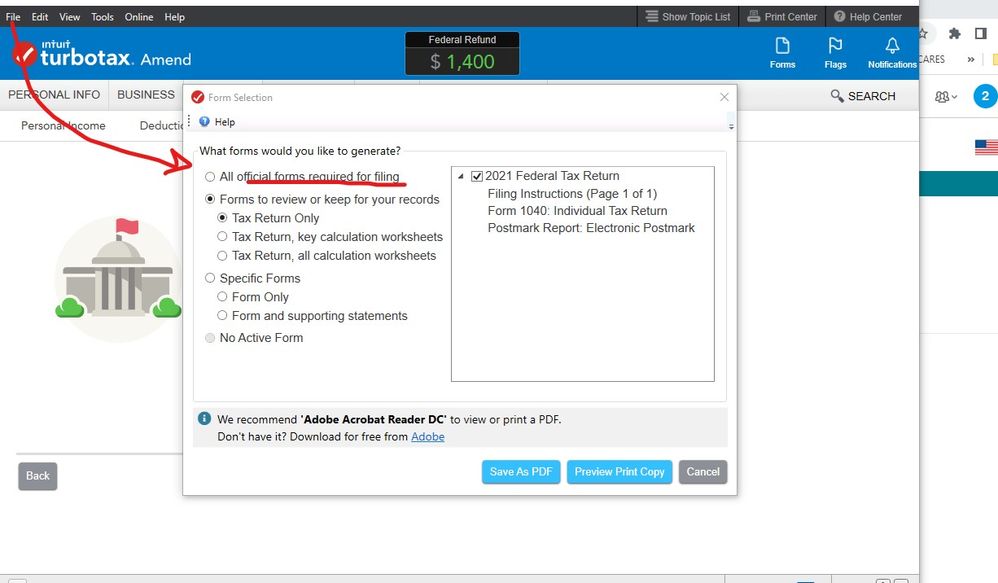Select Postmark Report: Electronic Postmark
The width and height of the screenshot is (998, 583).
pyautogui.click(x=591, y=228)
